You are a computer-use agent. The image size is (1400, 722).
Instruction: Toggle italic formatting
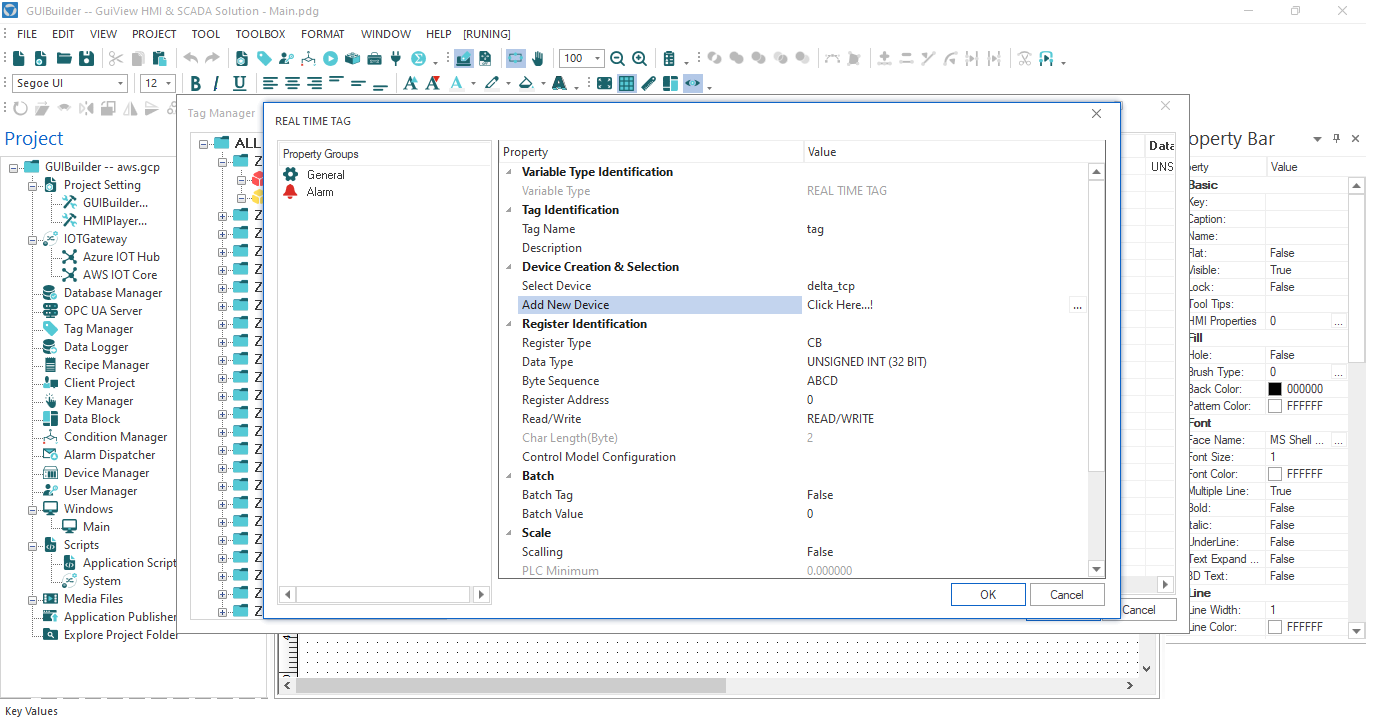[217, 83]
